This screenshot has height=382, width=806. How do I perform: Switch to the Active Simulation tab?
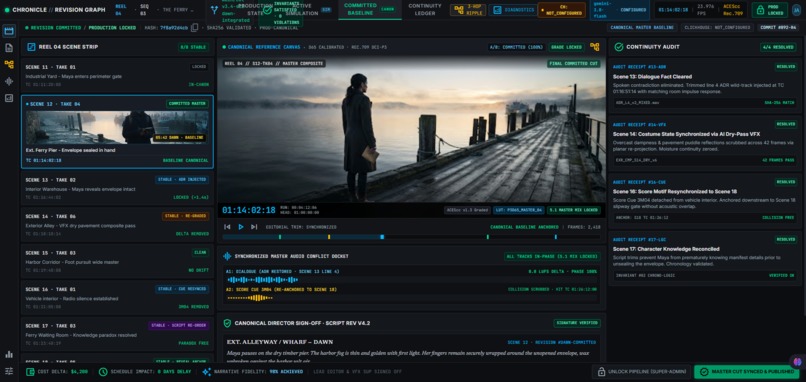[307, 10]
